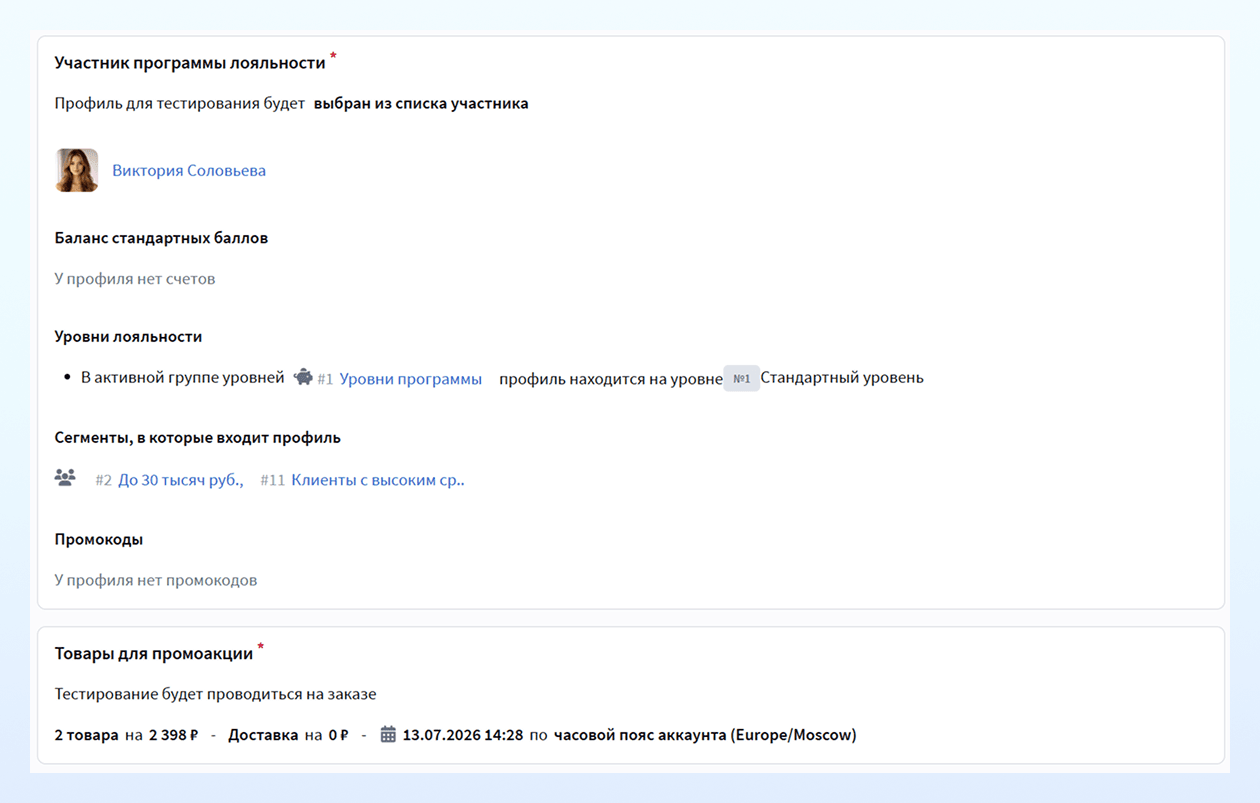Click heading Сегменты, в которые входит профиль
Viewport: 1260px width, 803px height.
coord(198,438)
